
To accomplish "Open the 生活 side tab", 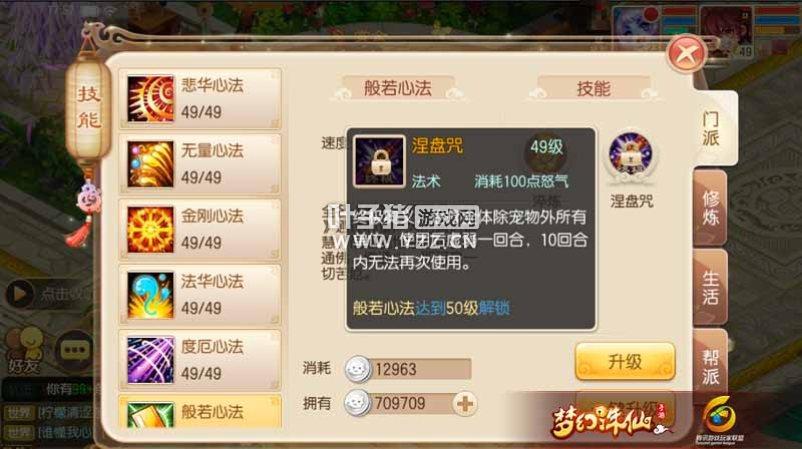I will tap(710, 287).
